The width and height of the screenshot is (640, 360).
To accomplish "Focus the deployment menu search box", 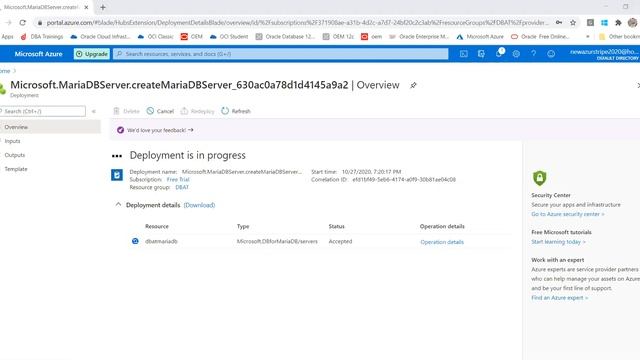I will pos(42,111).
